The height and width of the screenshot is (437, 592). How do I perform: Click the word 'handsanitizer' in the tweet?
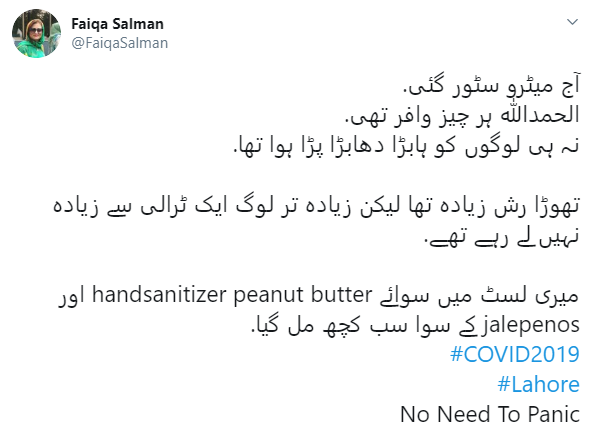pos(159,295)
